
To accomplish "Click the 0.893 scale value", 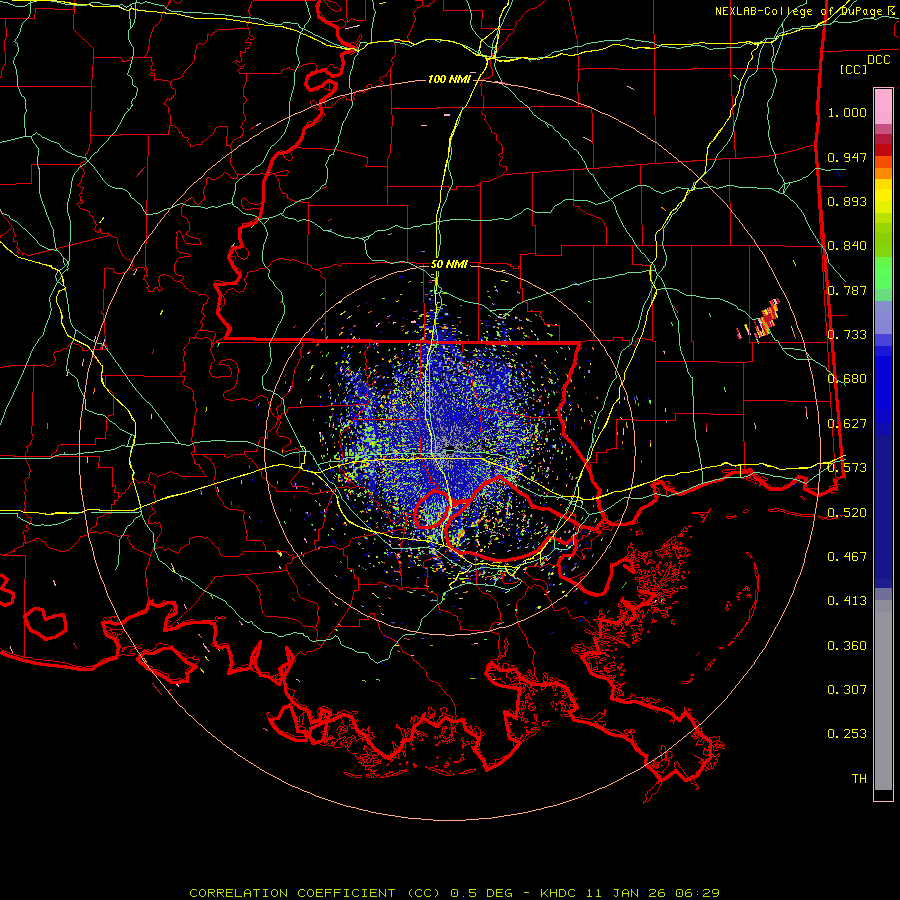I will coord(847,201).
